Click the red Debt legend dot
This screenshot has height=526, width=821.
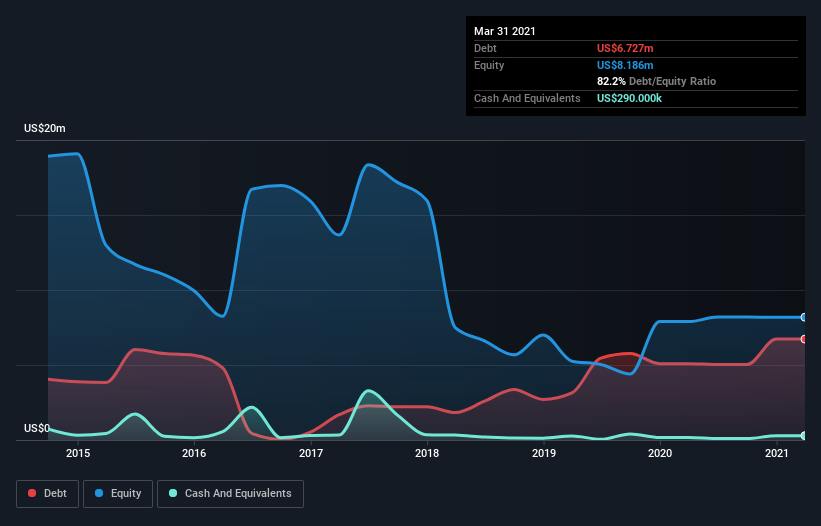[x=32, y=493]
